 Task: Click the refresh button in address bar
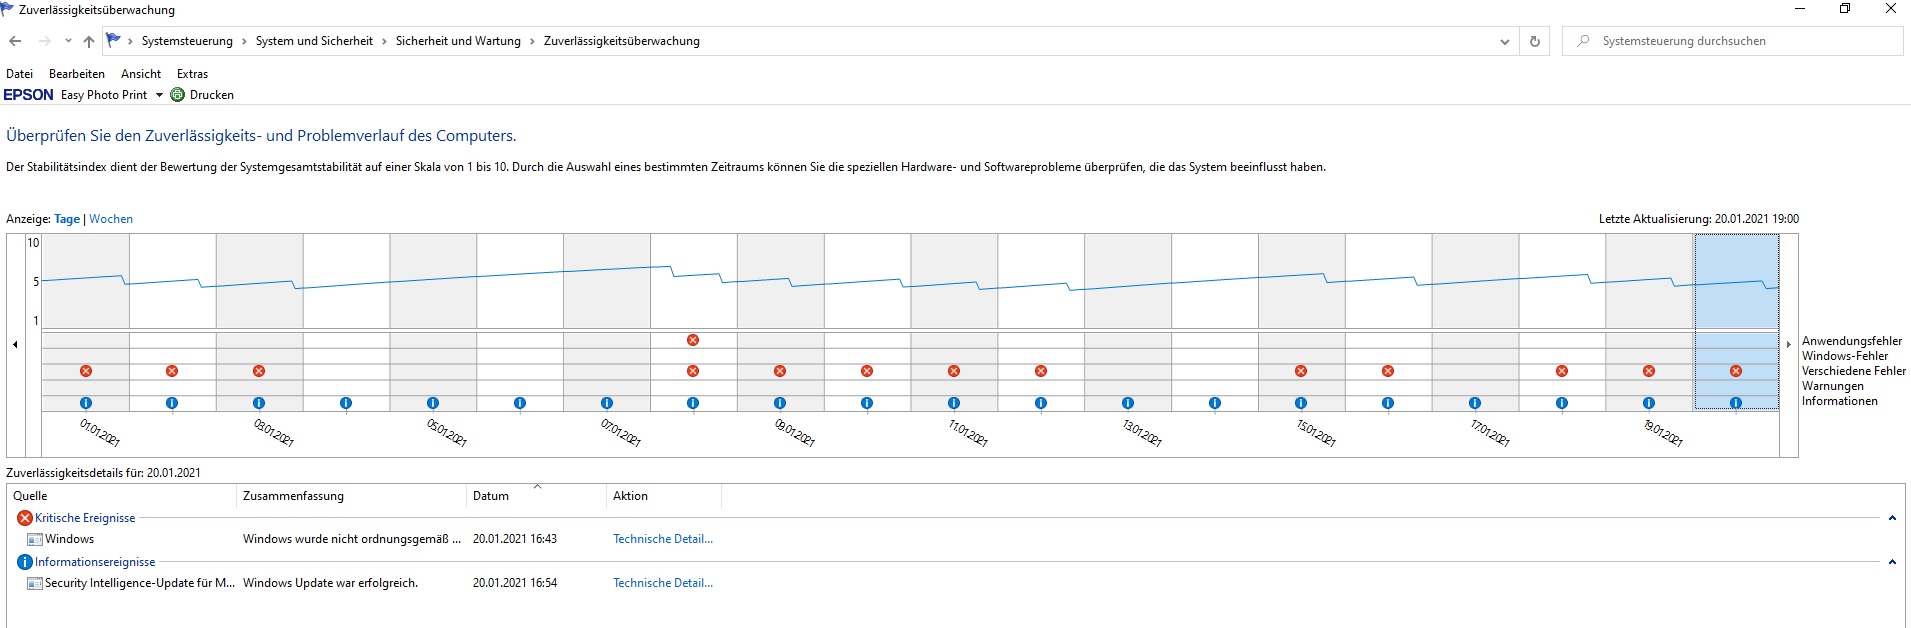pos(1535,41)
